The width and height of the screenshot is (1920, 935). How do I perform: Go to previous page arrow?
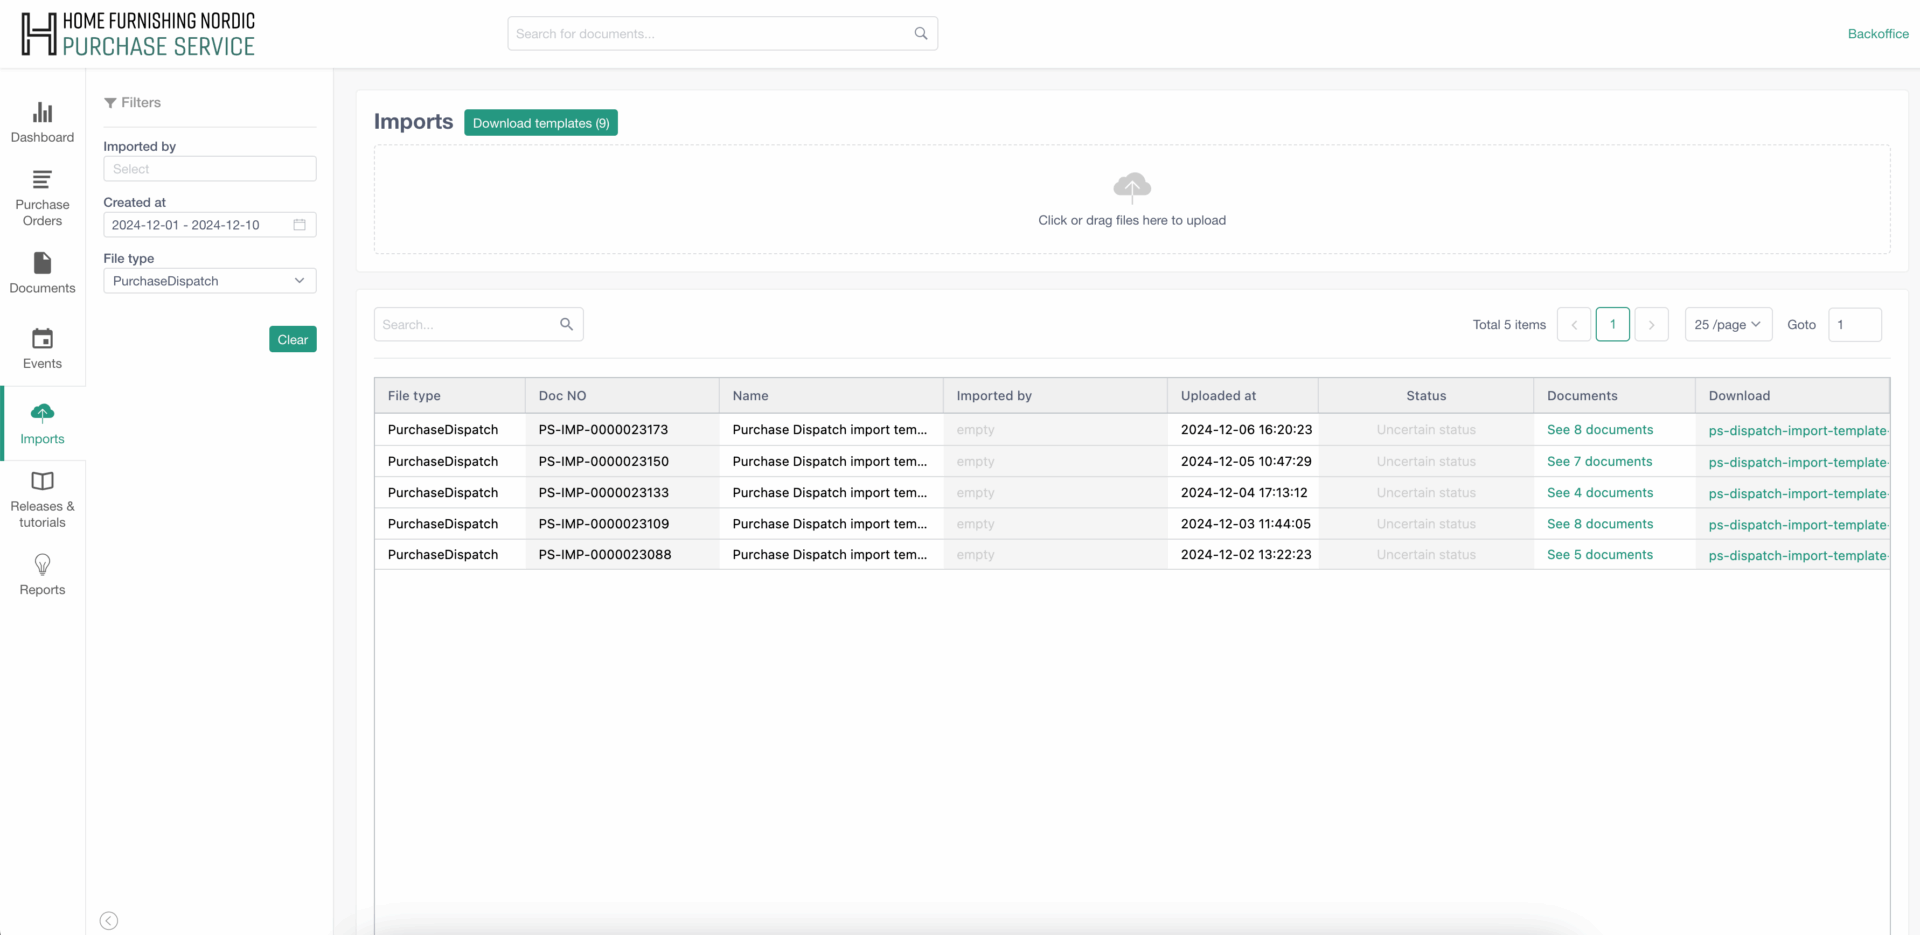(1574, 324)
